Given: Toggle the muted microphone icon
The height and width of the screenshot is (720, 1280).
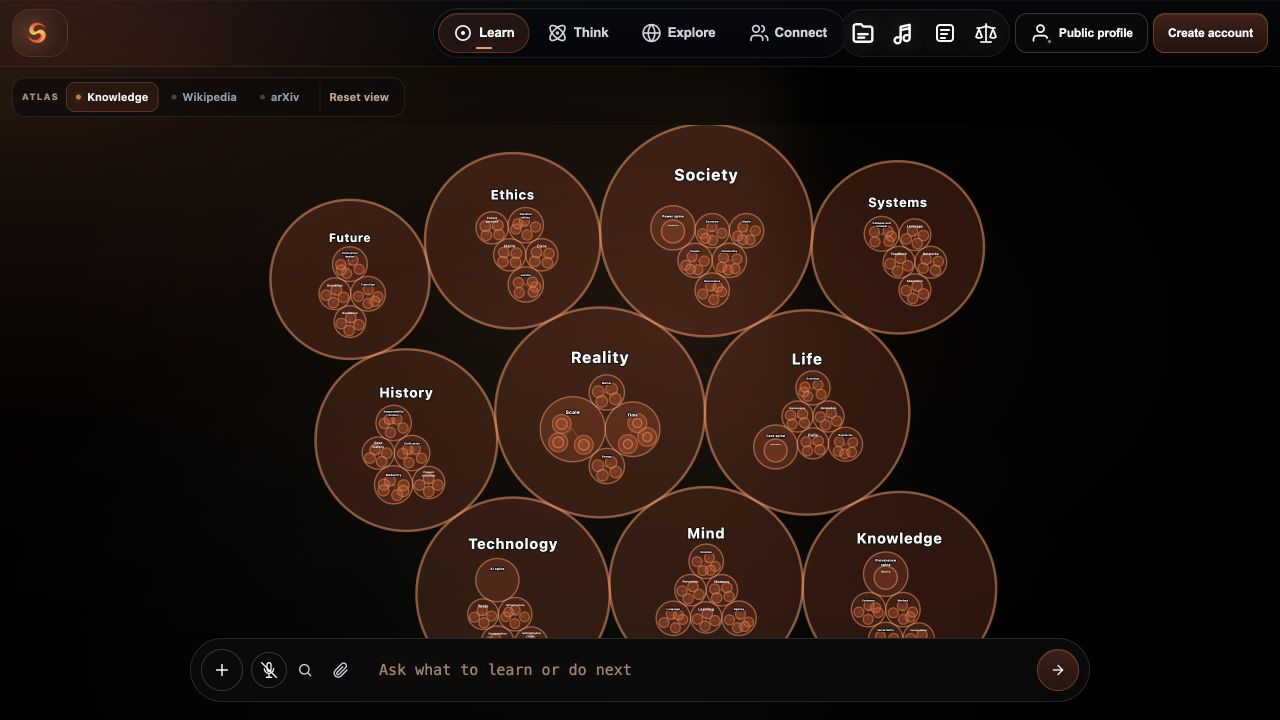Looking at the screenshot, I should pyautogui.click(x=269, y=670).
